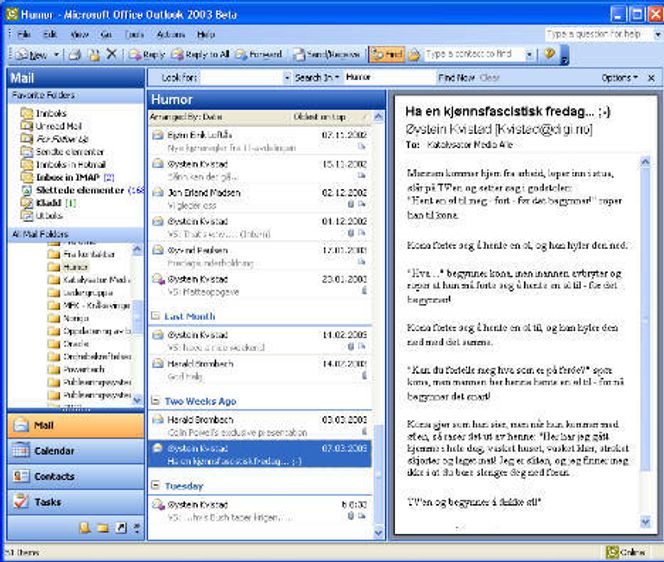The width and height of the screenshot is (664, 562).
Task: Open the View menu
Action: [x=79, y=34]
